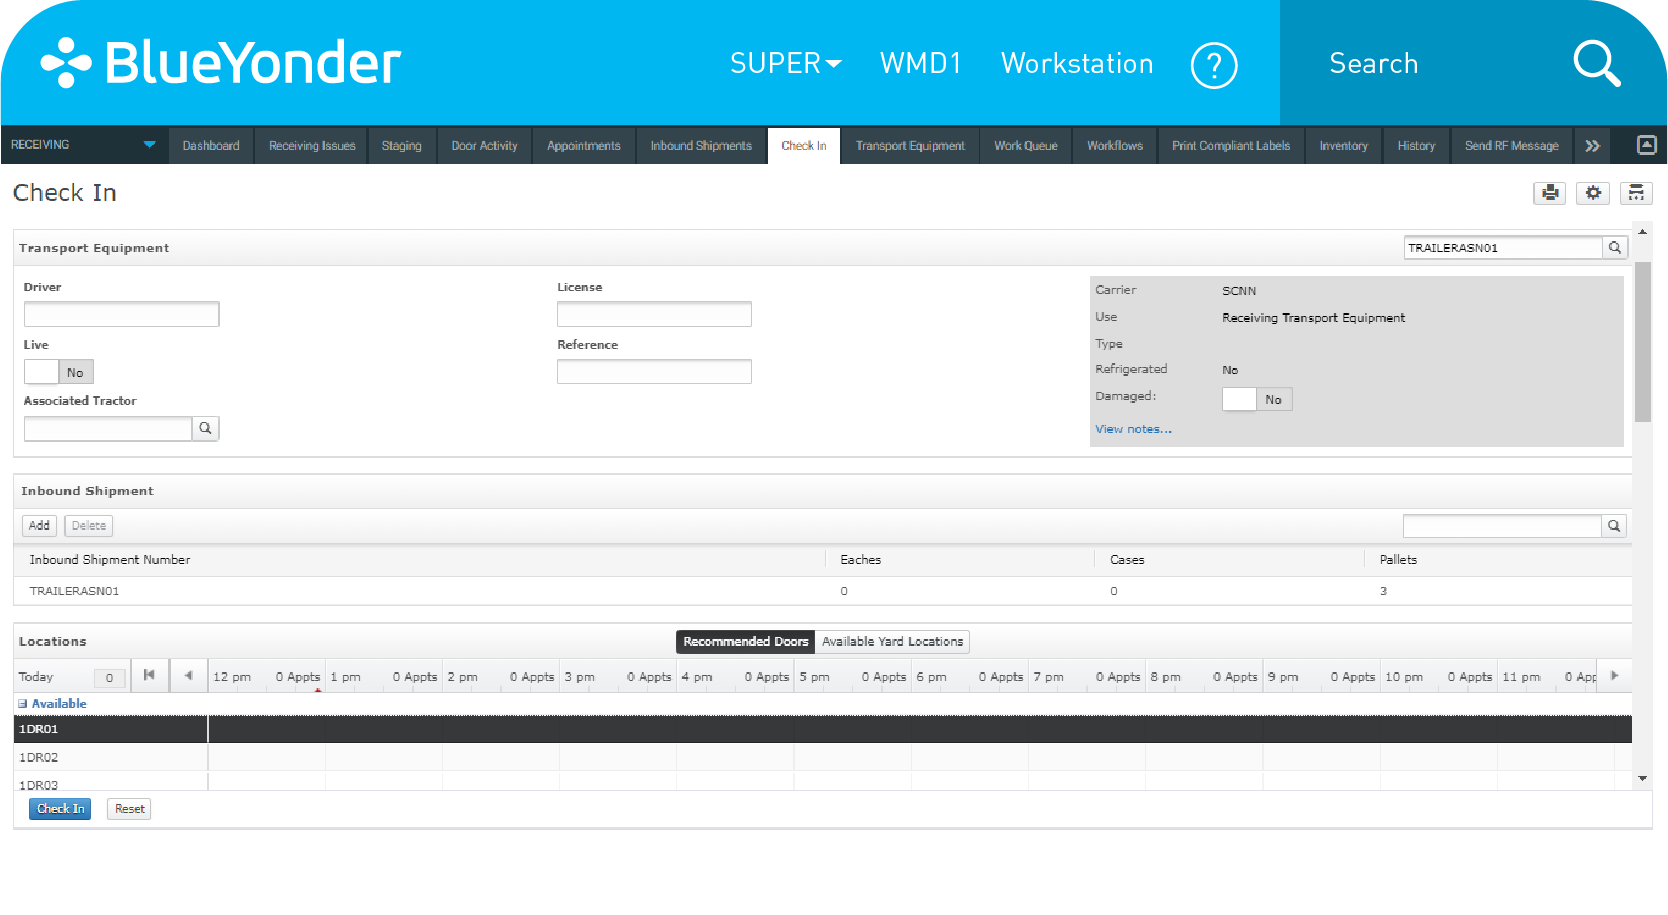Select the TRAILERASN01 shipment row
This screenshot has height=915, width=1668.
tap(823, 591)
